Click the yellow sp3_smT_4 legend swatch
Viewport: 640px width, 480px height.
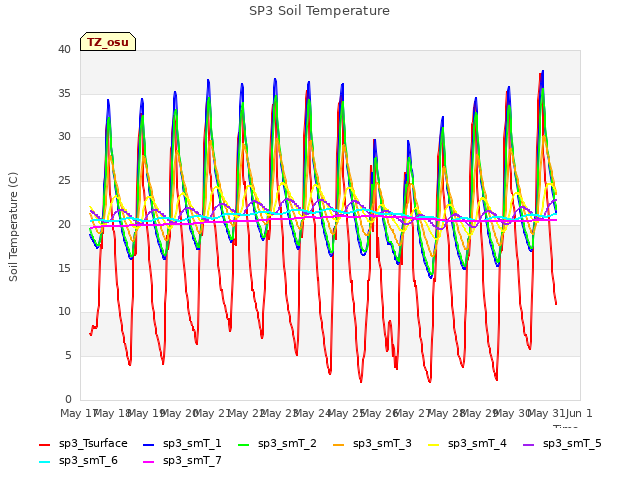tap(433, 444)
